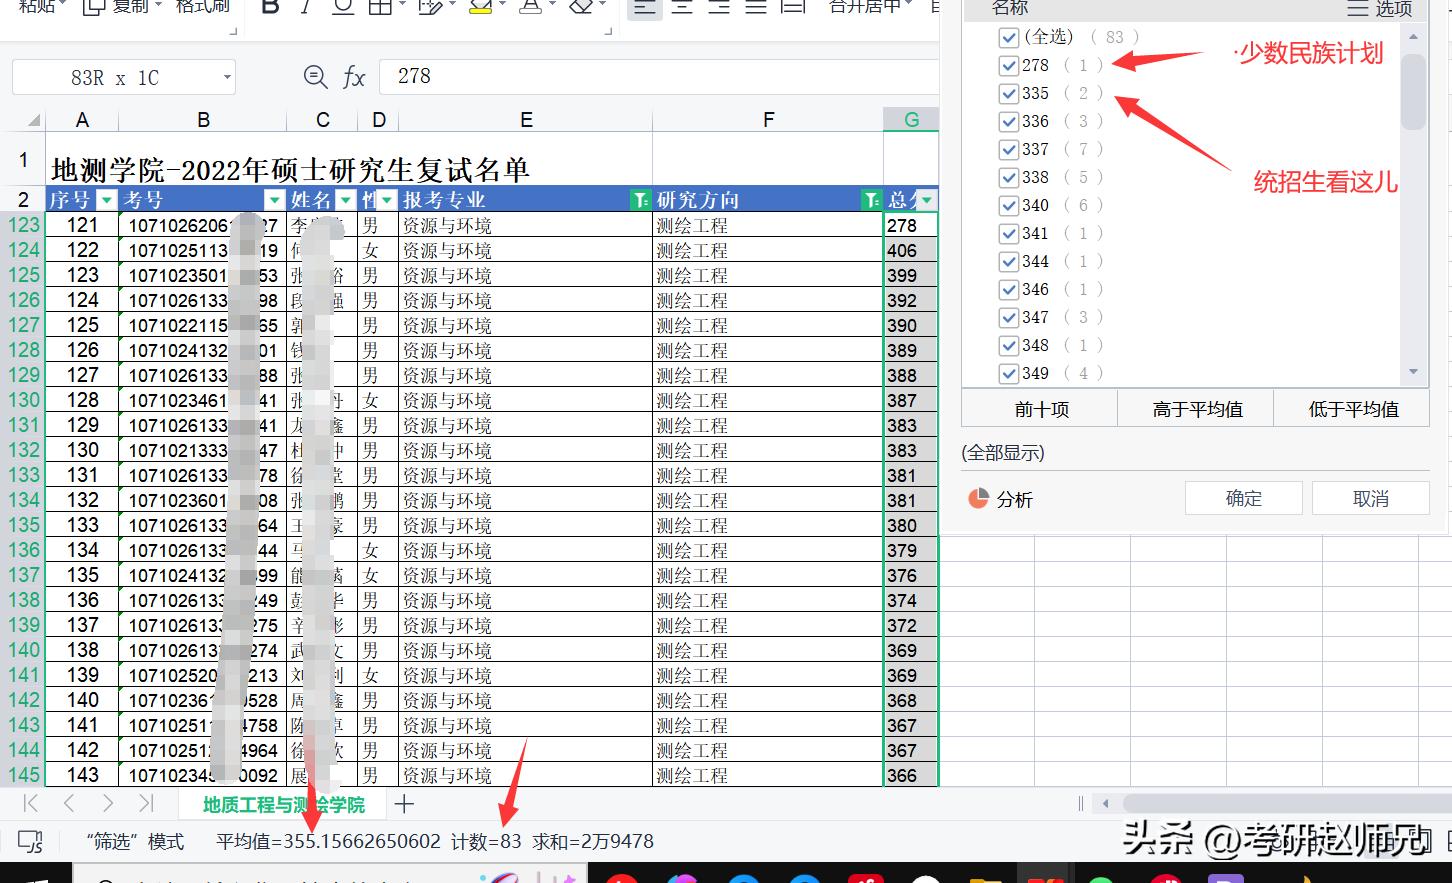Click the borders grid icon
1452x883 pixels.
(x=380, y=6)
